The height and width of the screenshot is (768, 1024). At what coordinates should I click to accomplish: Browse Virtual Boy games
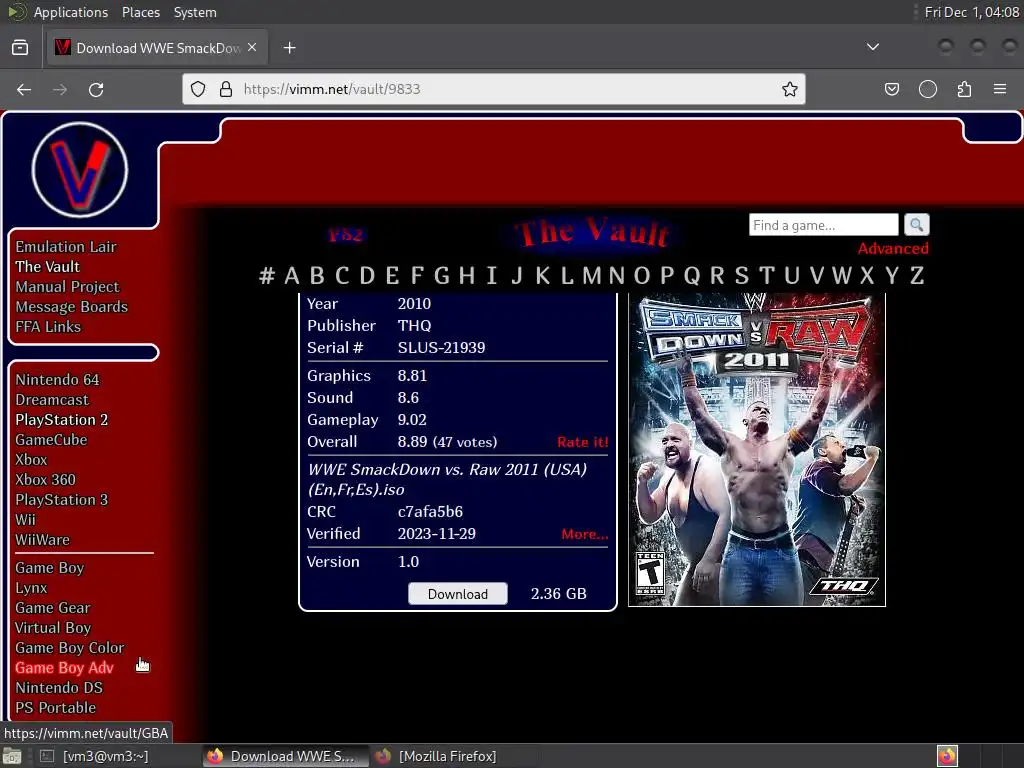53,628
